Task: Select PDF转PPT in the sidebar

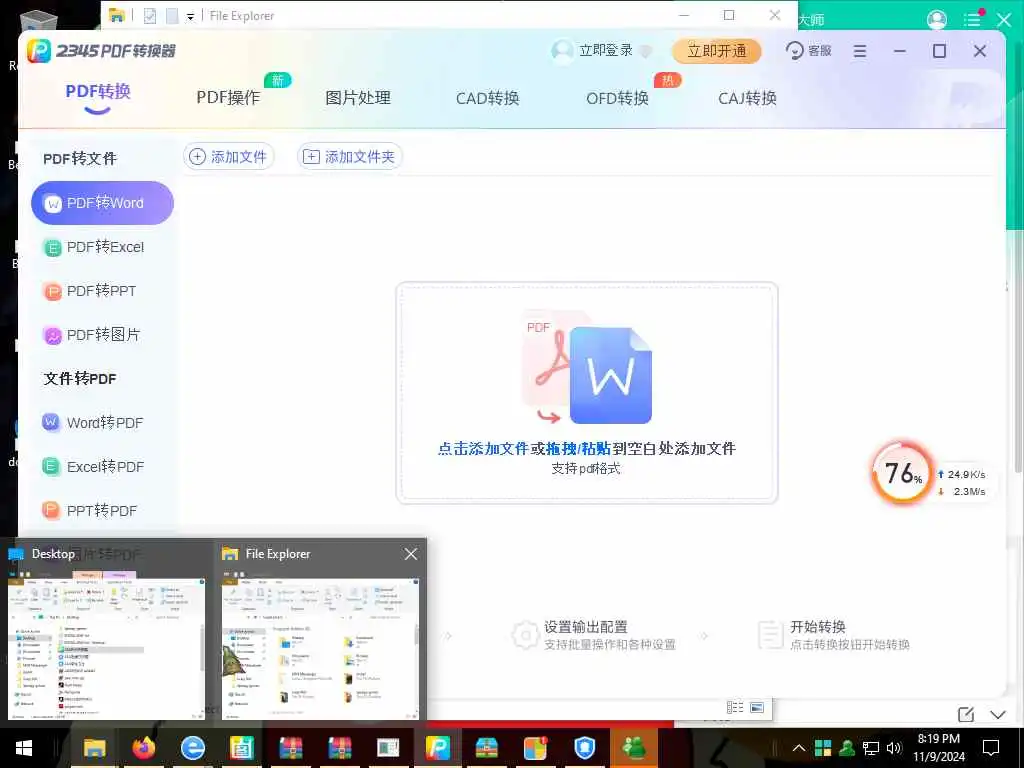Action: [x=102, y=291]
